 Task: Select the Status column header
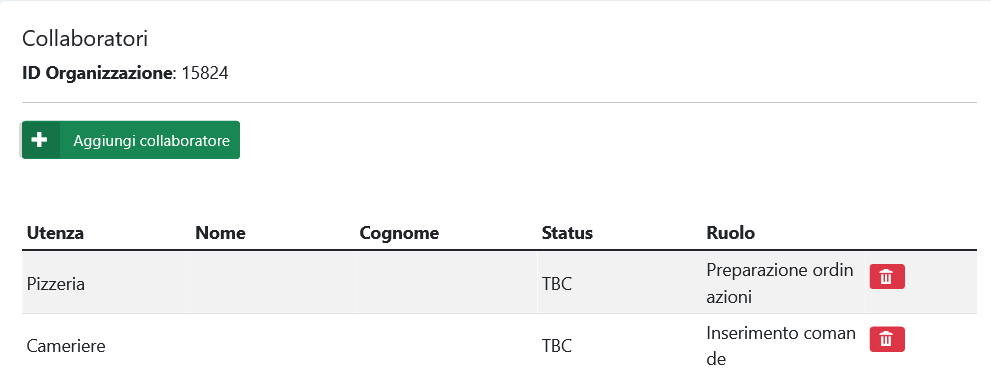click(x=567, y=233)
